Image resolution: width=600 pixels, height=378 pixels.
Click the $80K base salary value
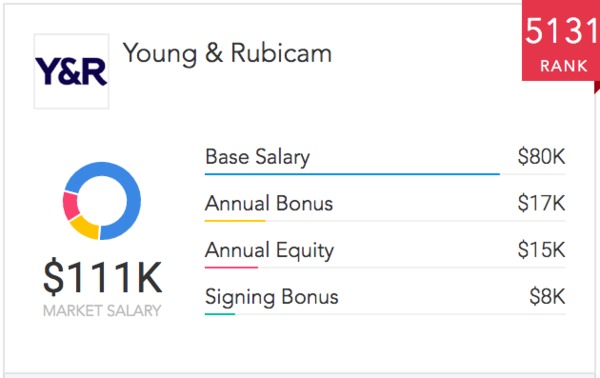click(541, 156)
